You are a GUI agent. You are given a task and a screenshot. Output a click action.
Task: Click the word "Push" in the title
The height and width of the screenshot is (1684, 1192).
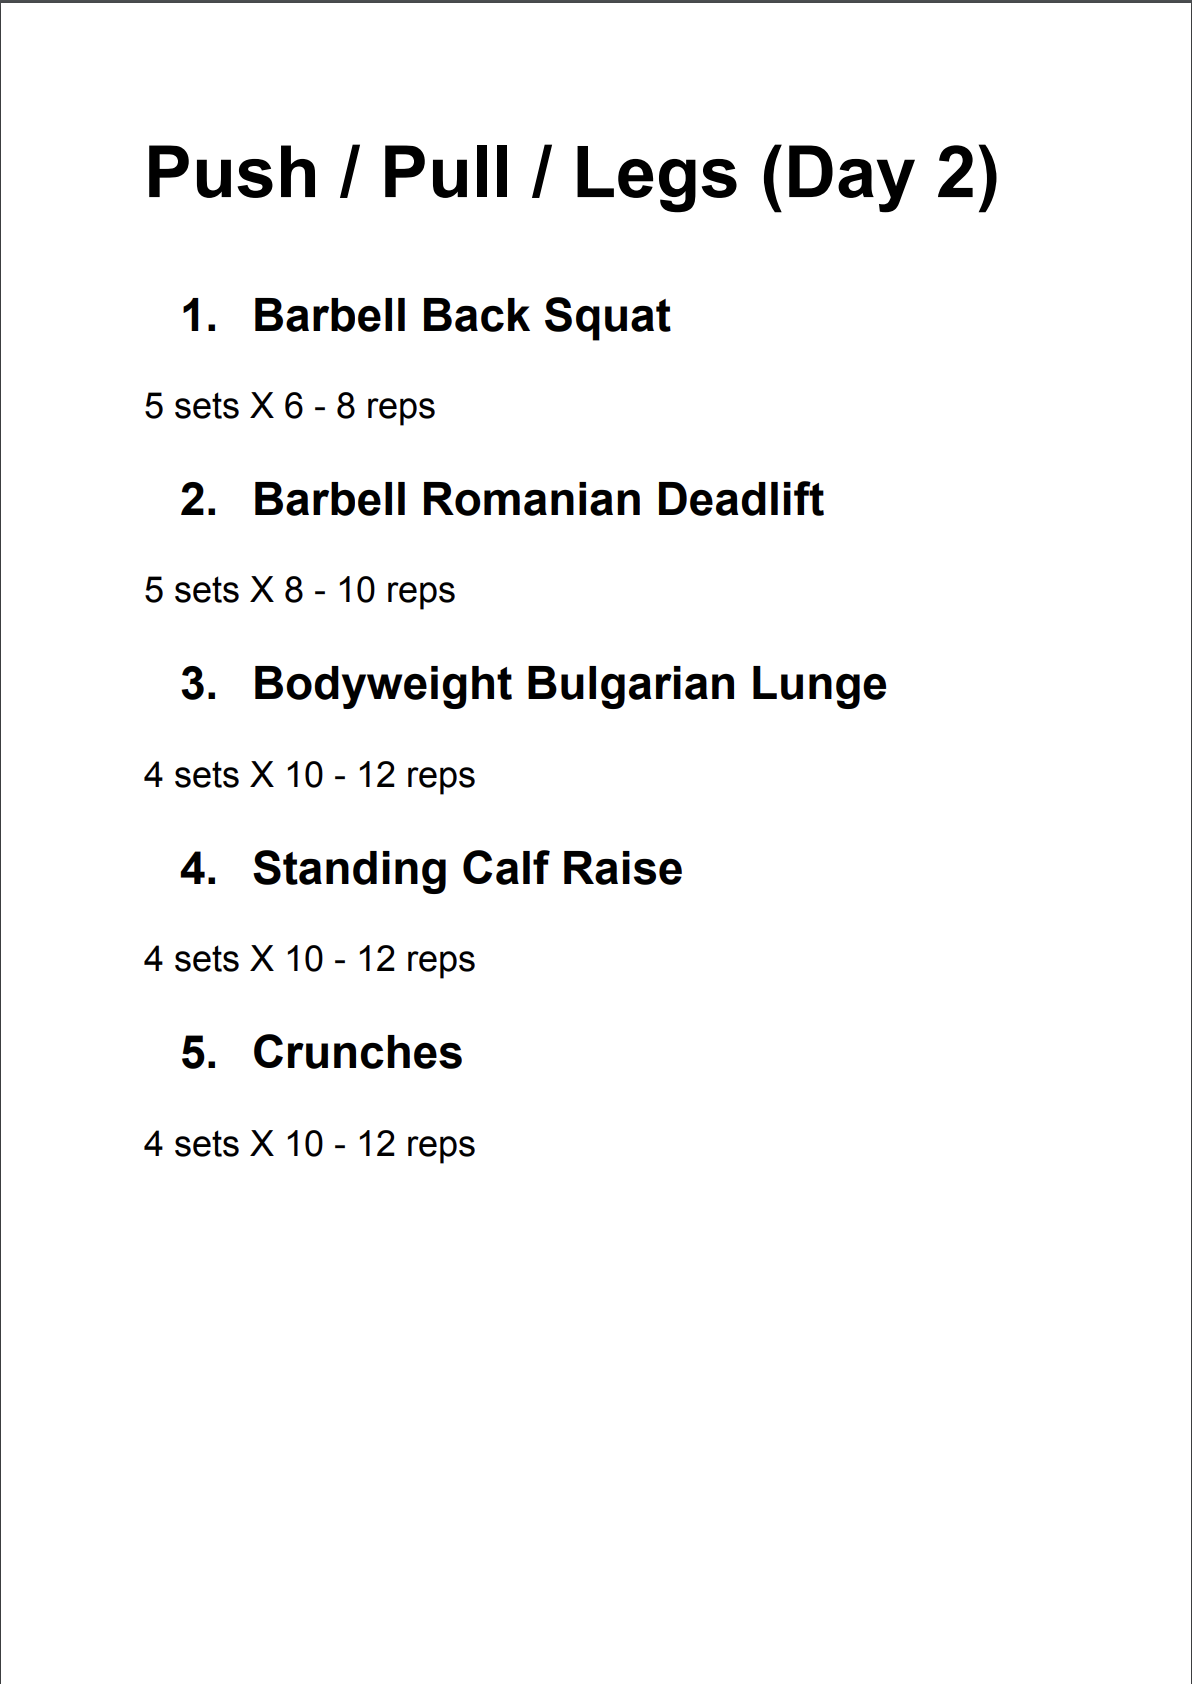click(231, 173)
